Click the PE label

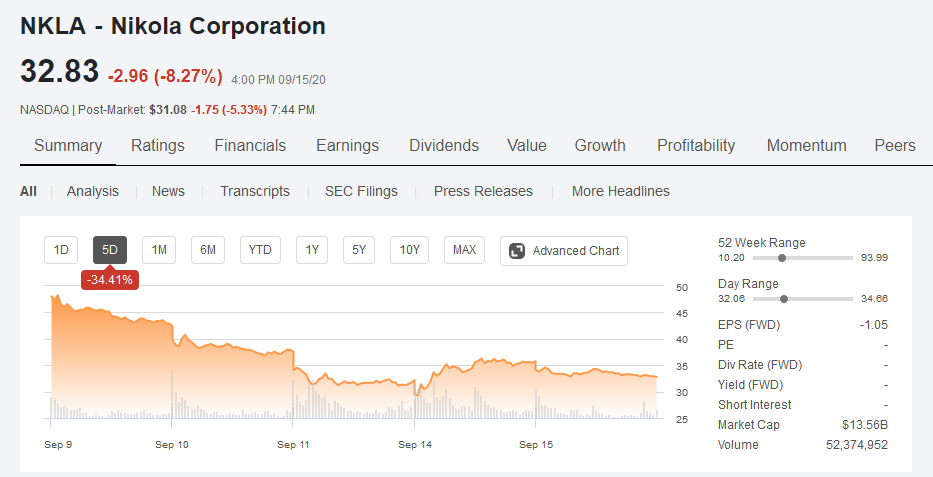pyautogui.click(x=726, y=345)
